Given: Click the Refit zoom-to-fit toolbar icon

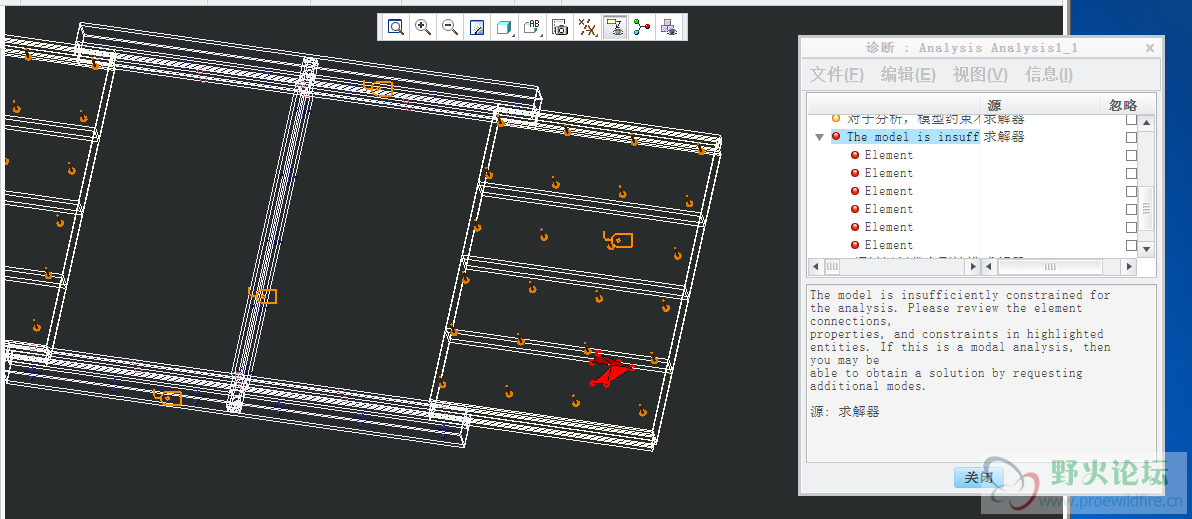Looking at the screenshot, I should 396,27.
